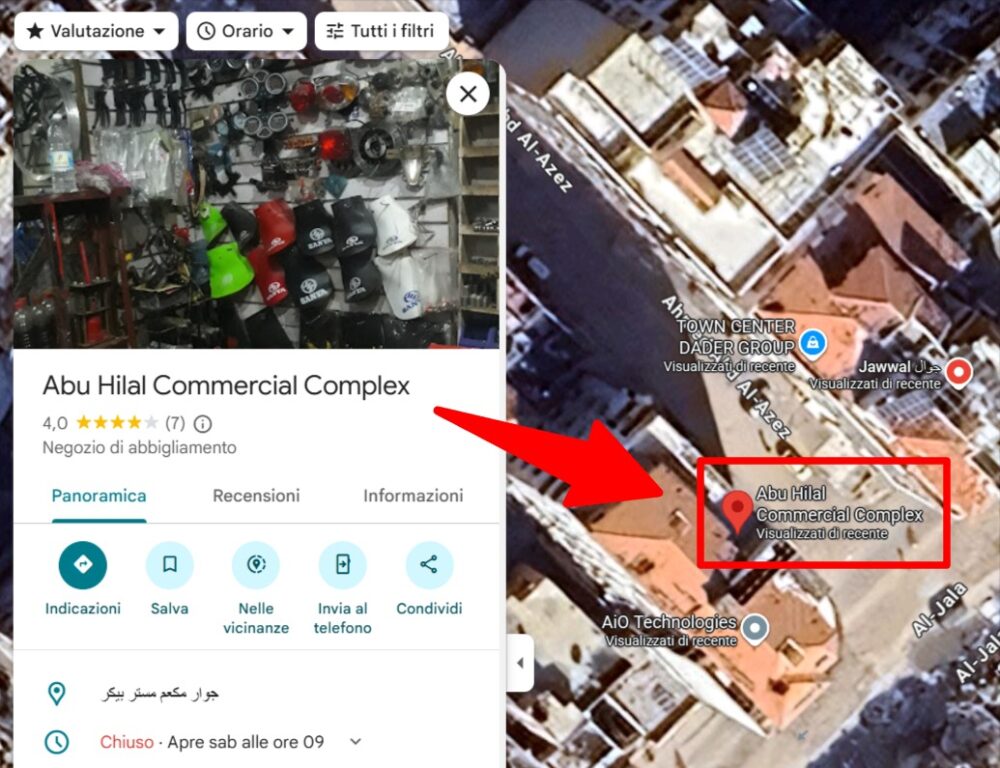Collapse the side panel with arrow handle
1000x768 pixels.
tap(520, 663)
